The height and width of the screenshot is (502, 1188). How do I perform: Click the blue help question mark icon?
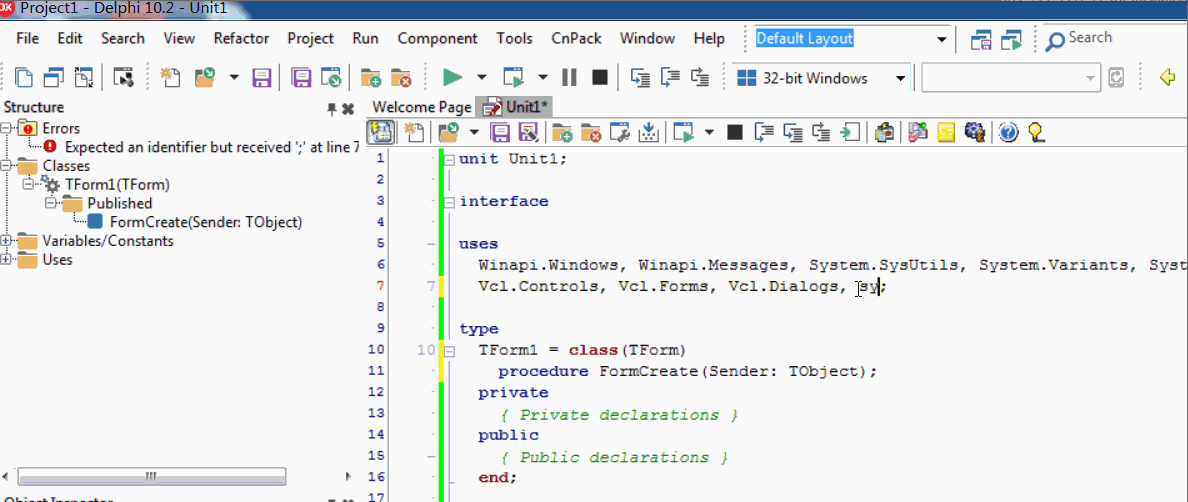(1008, 132)
